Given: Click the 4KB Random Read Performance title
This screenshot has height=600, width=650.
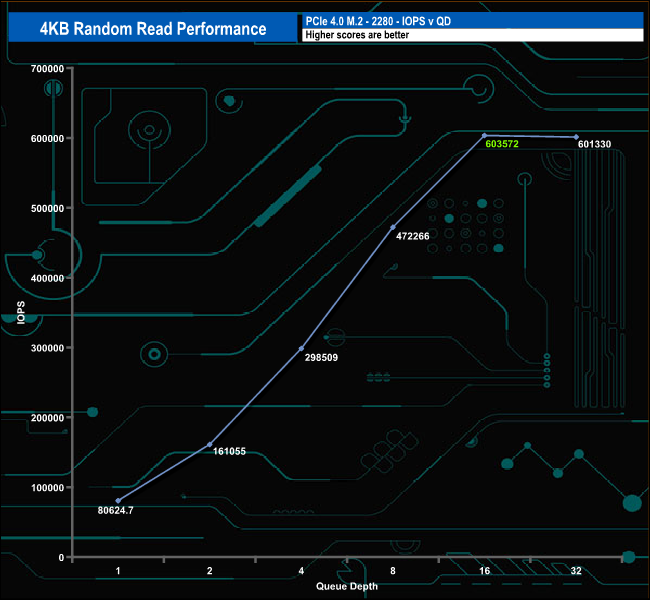Looking at the screenshot, I should point(153,29).
